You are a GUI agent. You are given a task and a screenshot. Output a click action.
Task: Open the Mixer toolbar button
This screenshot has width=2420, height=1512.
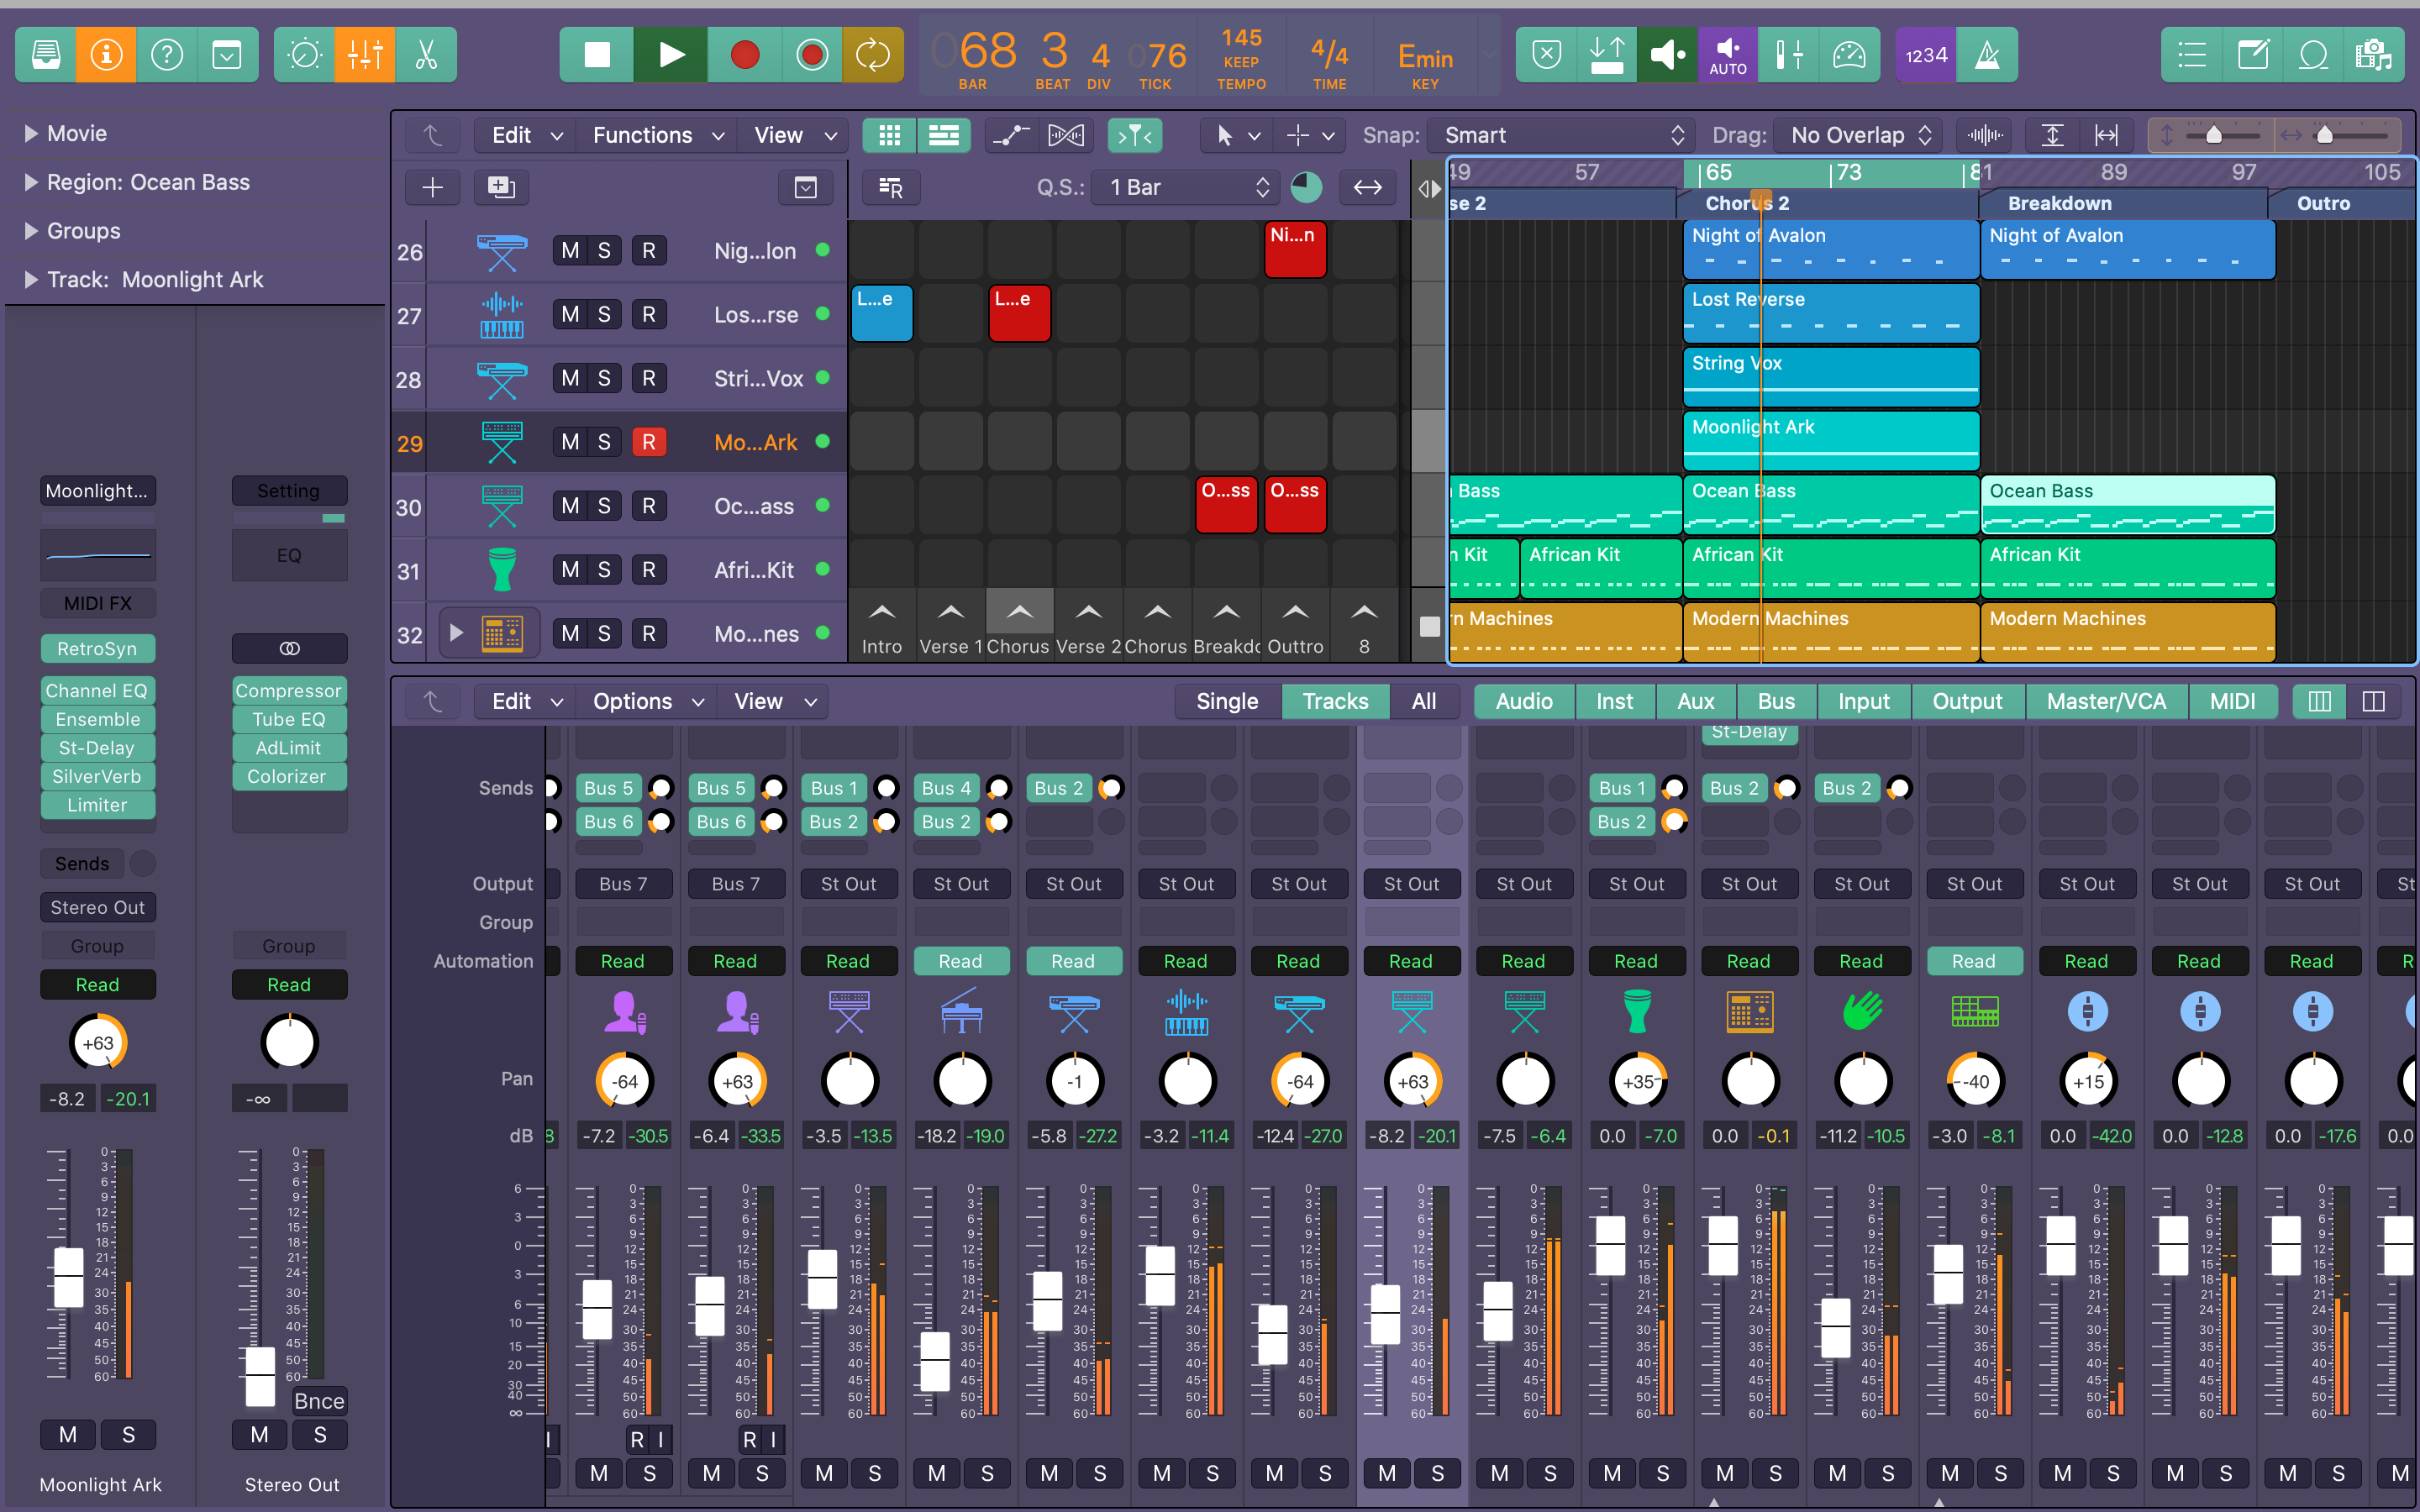click(x=365, y=55)
